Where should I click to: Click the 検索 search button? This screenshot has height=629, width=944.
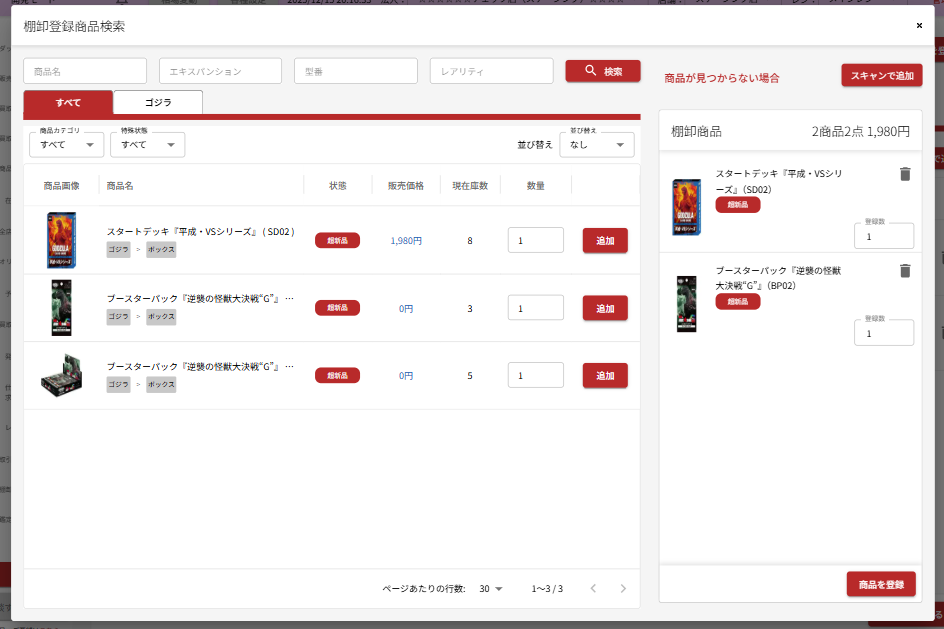pos(603,71)
